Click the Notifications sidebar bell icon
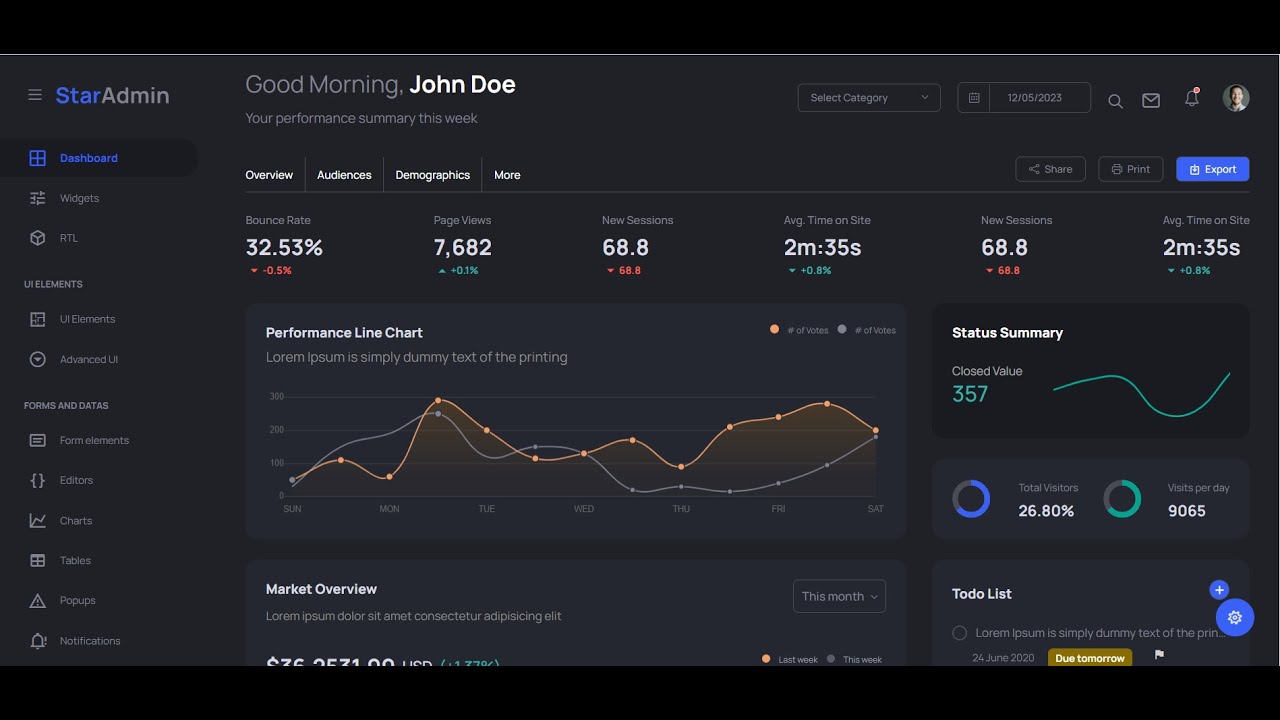The image size is (1280, 720). 38,641
